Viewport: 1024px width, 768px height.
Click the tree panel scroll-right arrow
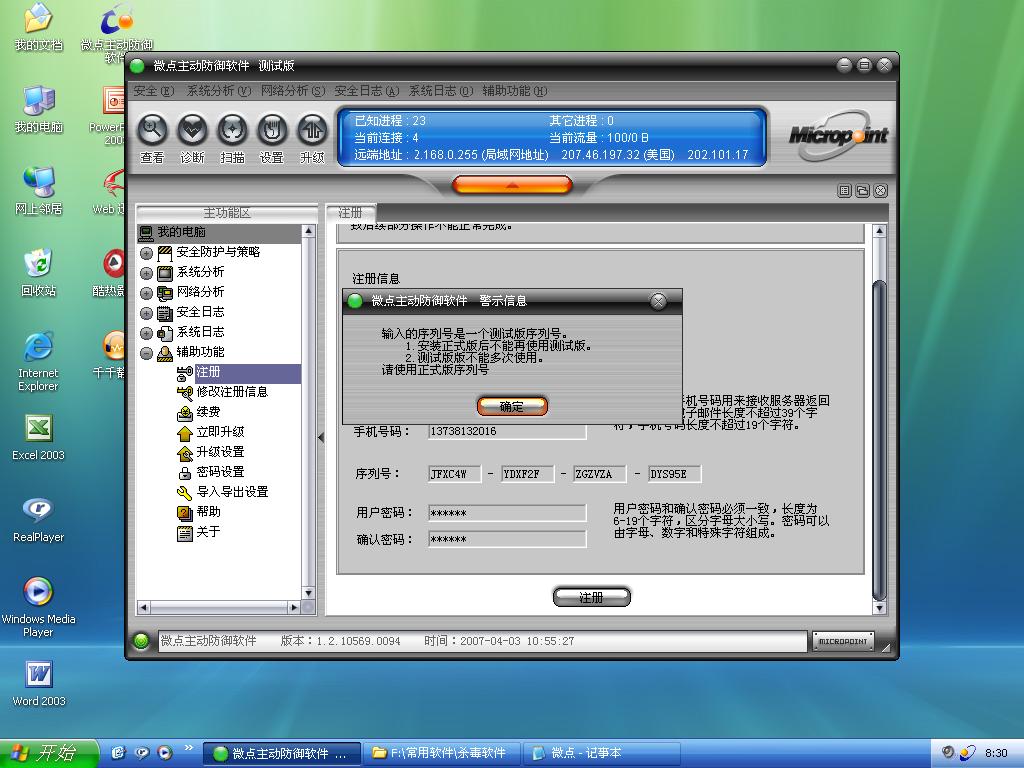pos(295,608)
